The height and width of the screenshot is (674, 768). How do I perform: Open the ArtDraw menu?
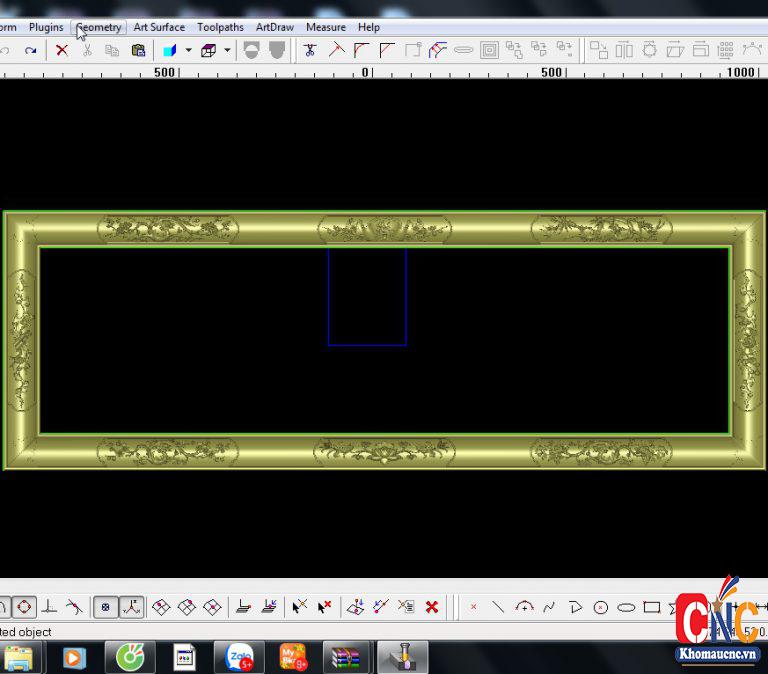pos(275,27)
